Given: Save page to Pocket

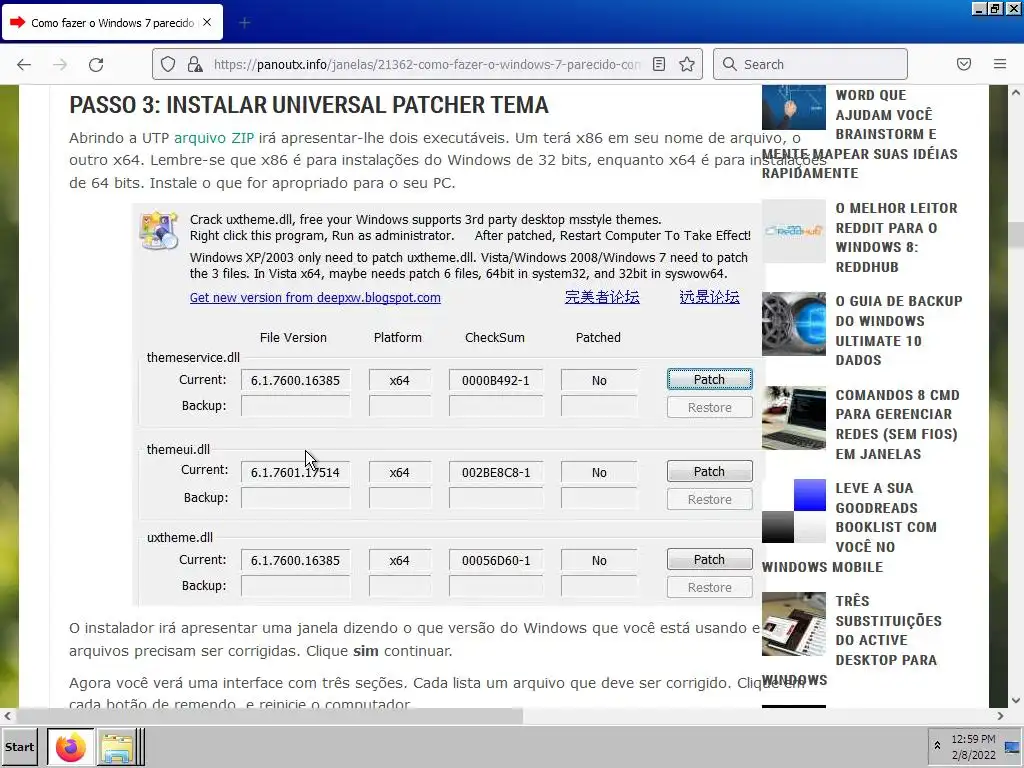Looking at the screenshot, I should [963, 64].
